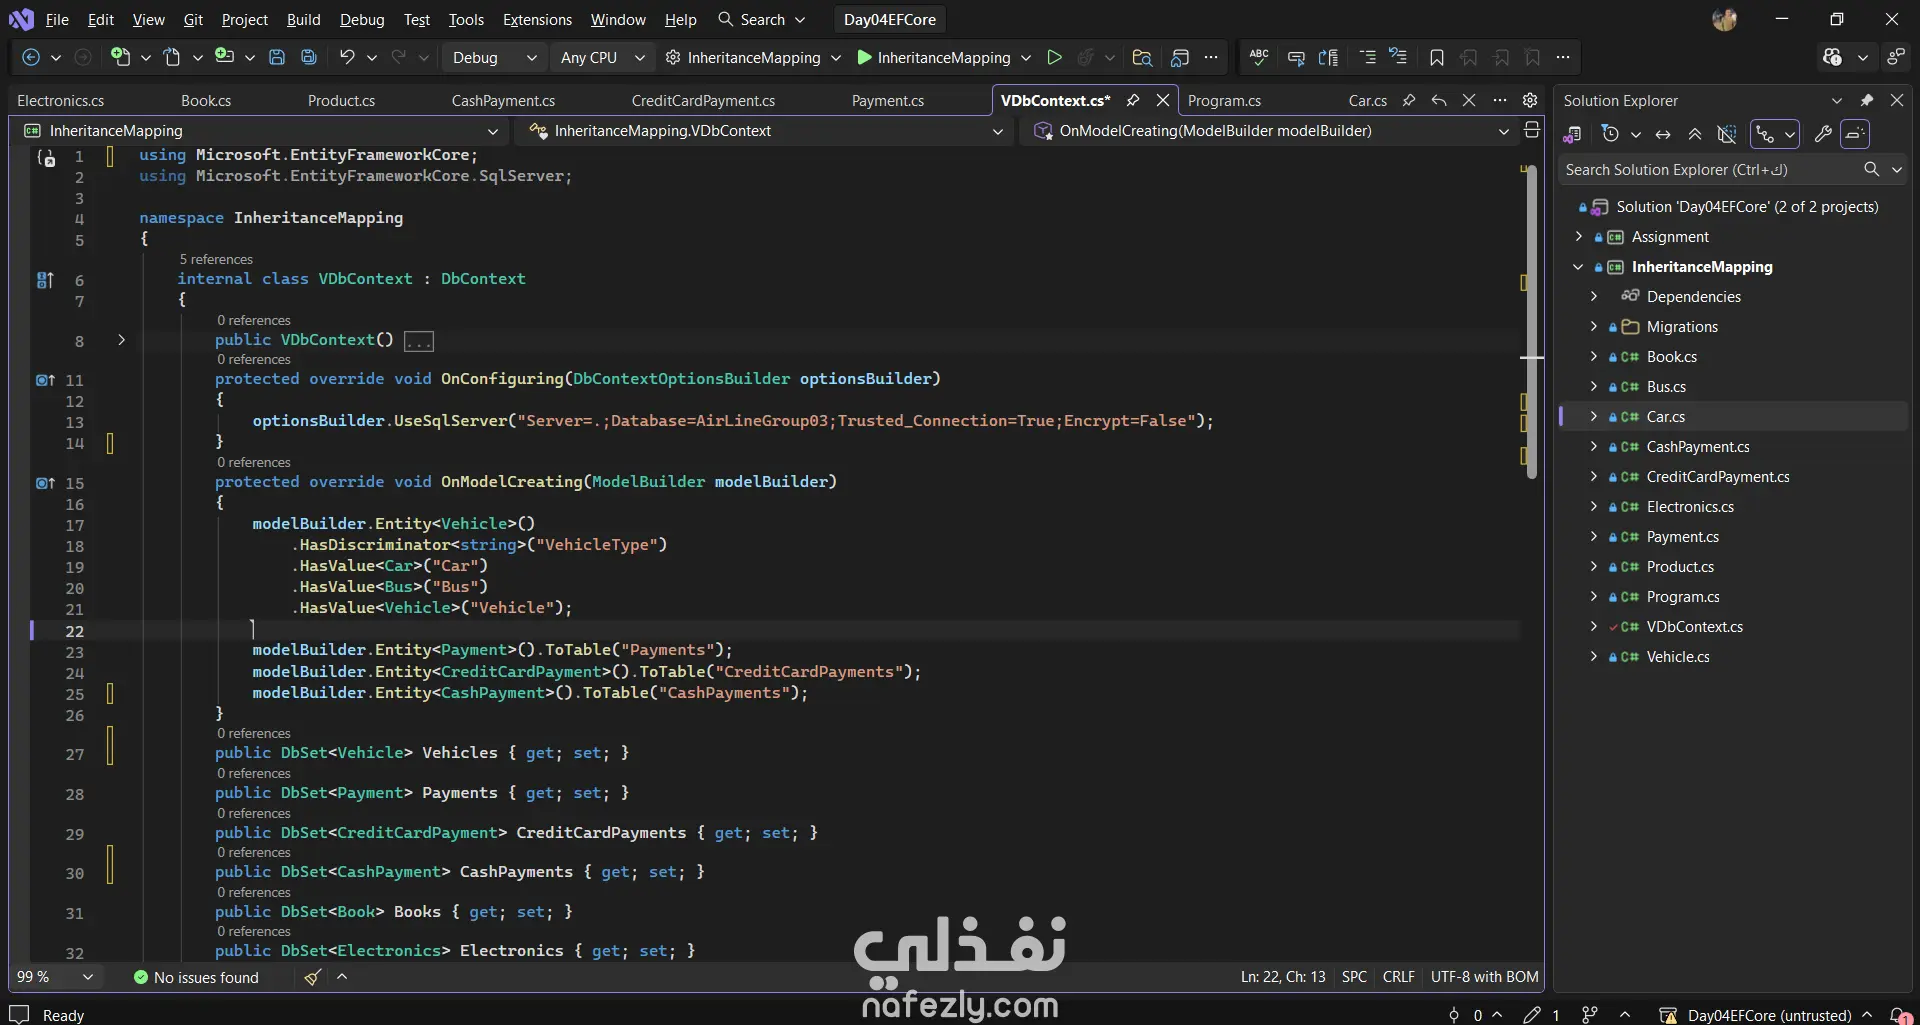The width and height of the screenshot is (1920, 1025).
Task: Click the bookmark toggle icon in toolbar
Action: pos(1437,58)
